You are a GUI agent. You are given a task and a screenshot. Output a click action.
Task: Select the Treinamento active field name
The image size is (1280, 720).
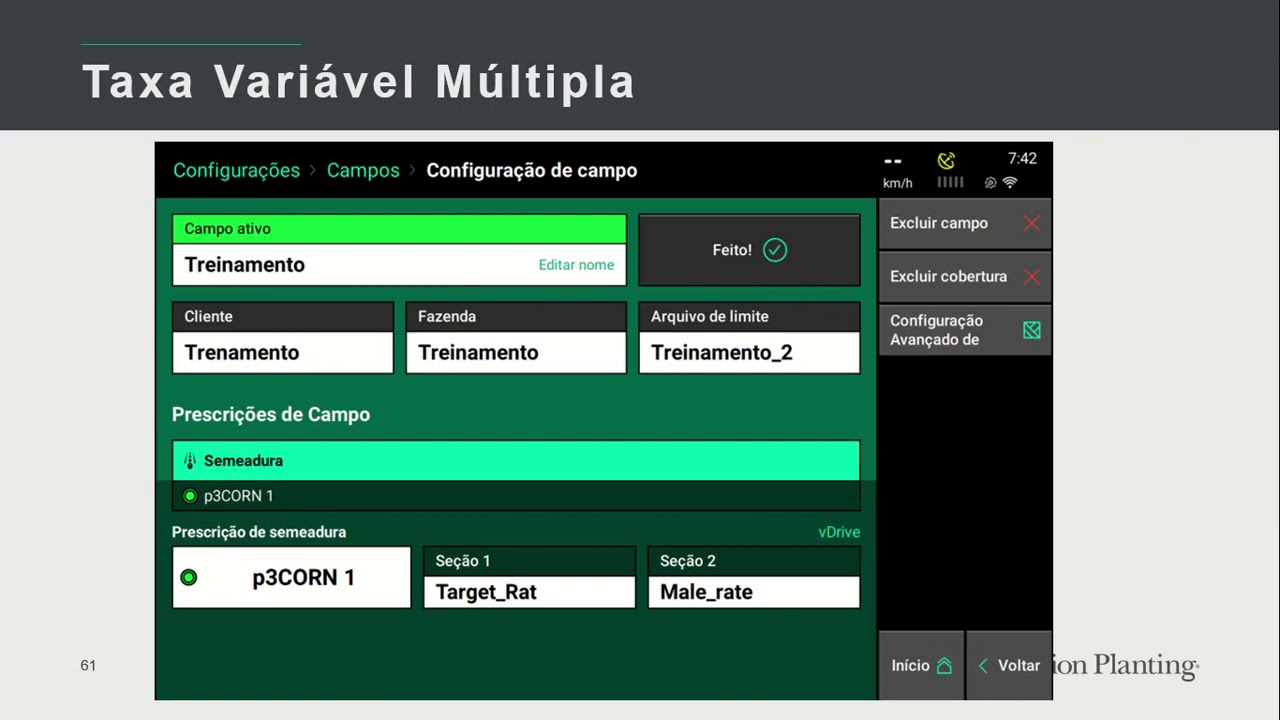(x=245, y=265)
